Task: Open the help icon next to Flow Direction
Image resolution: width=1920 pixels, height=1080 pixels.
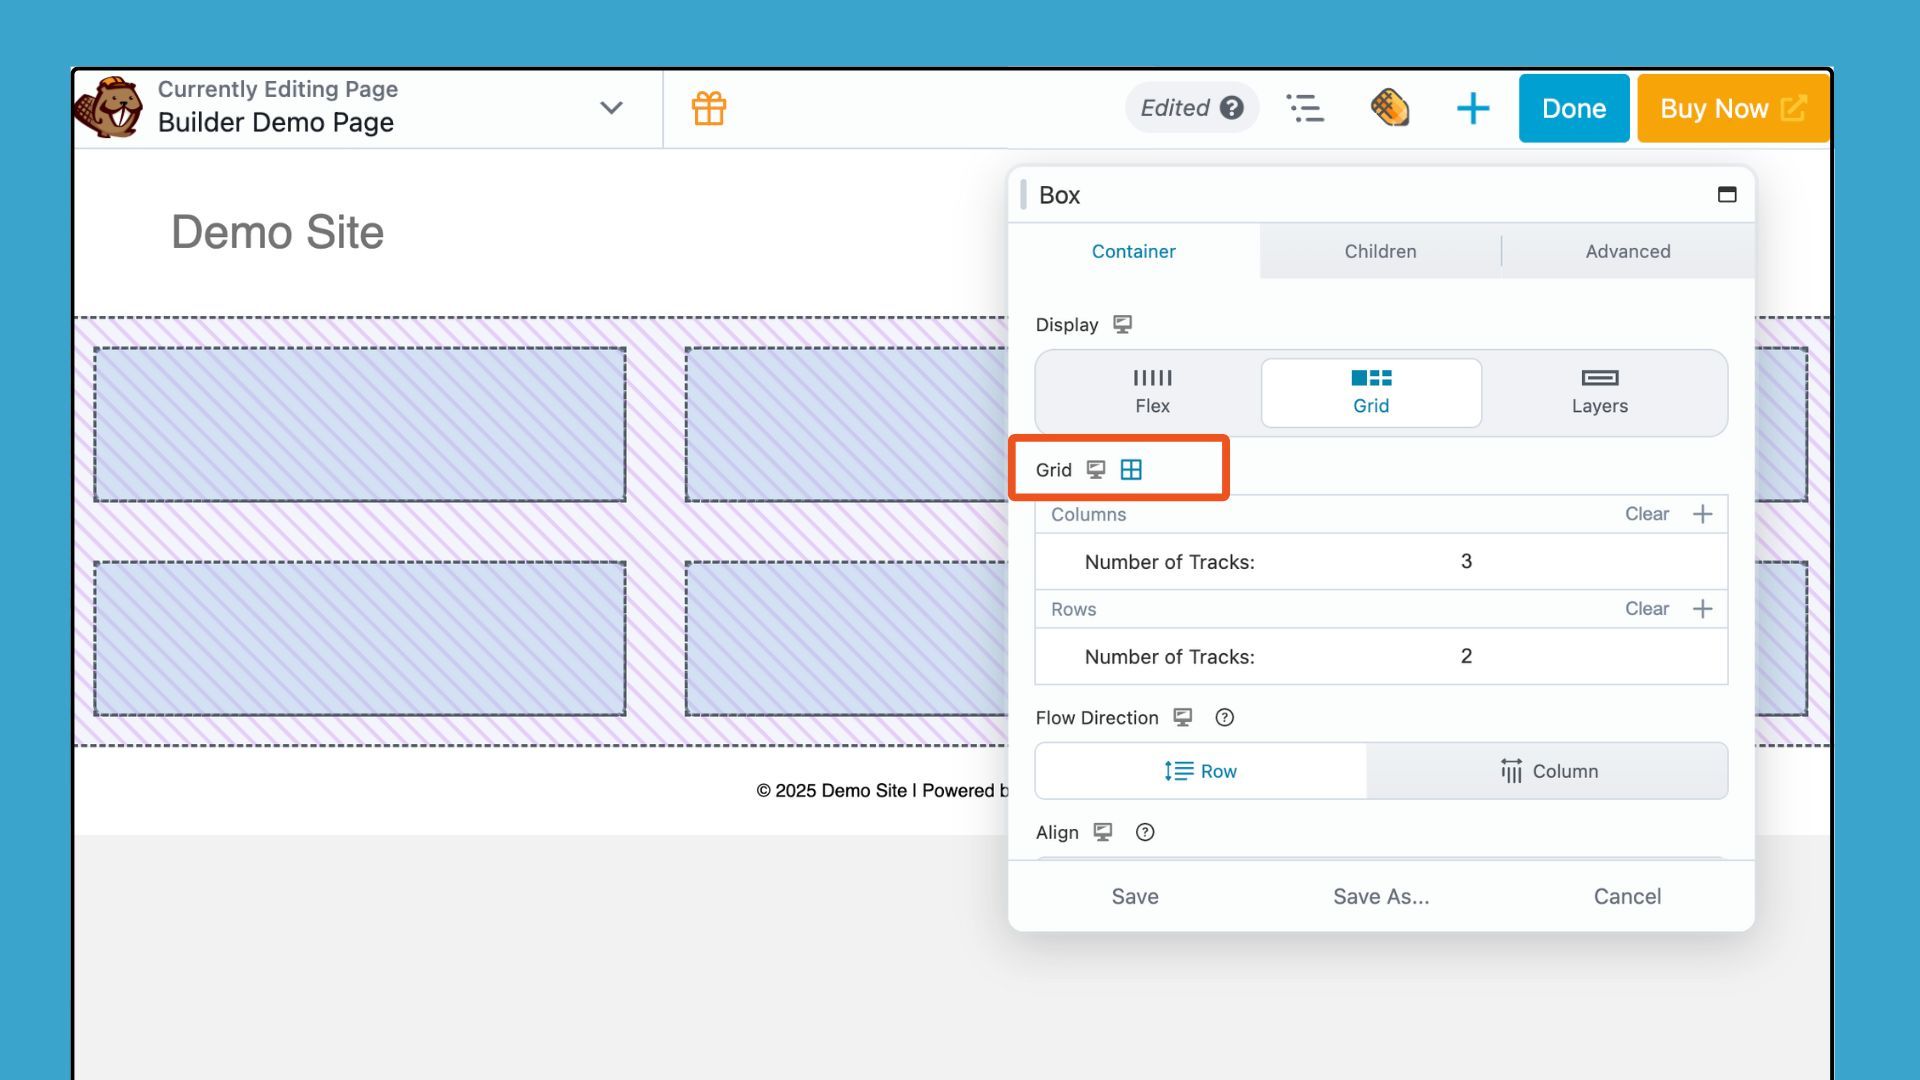Action: coord(1224,717)
